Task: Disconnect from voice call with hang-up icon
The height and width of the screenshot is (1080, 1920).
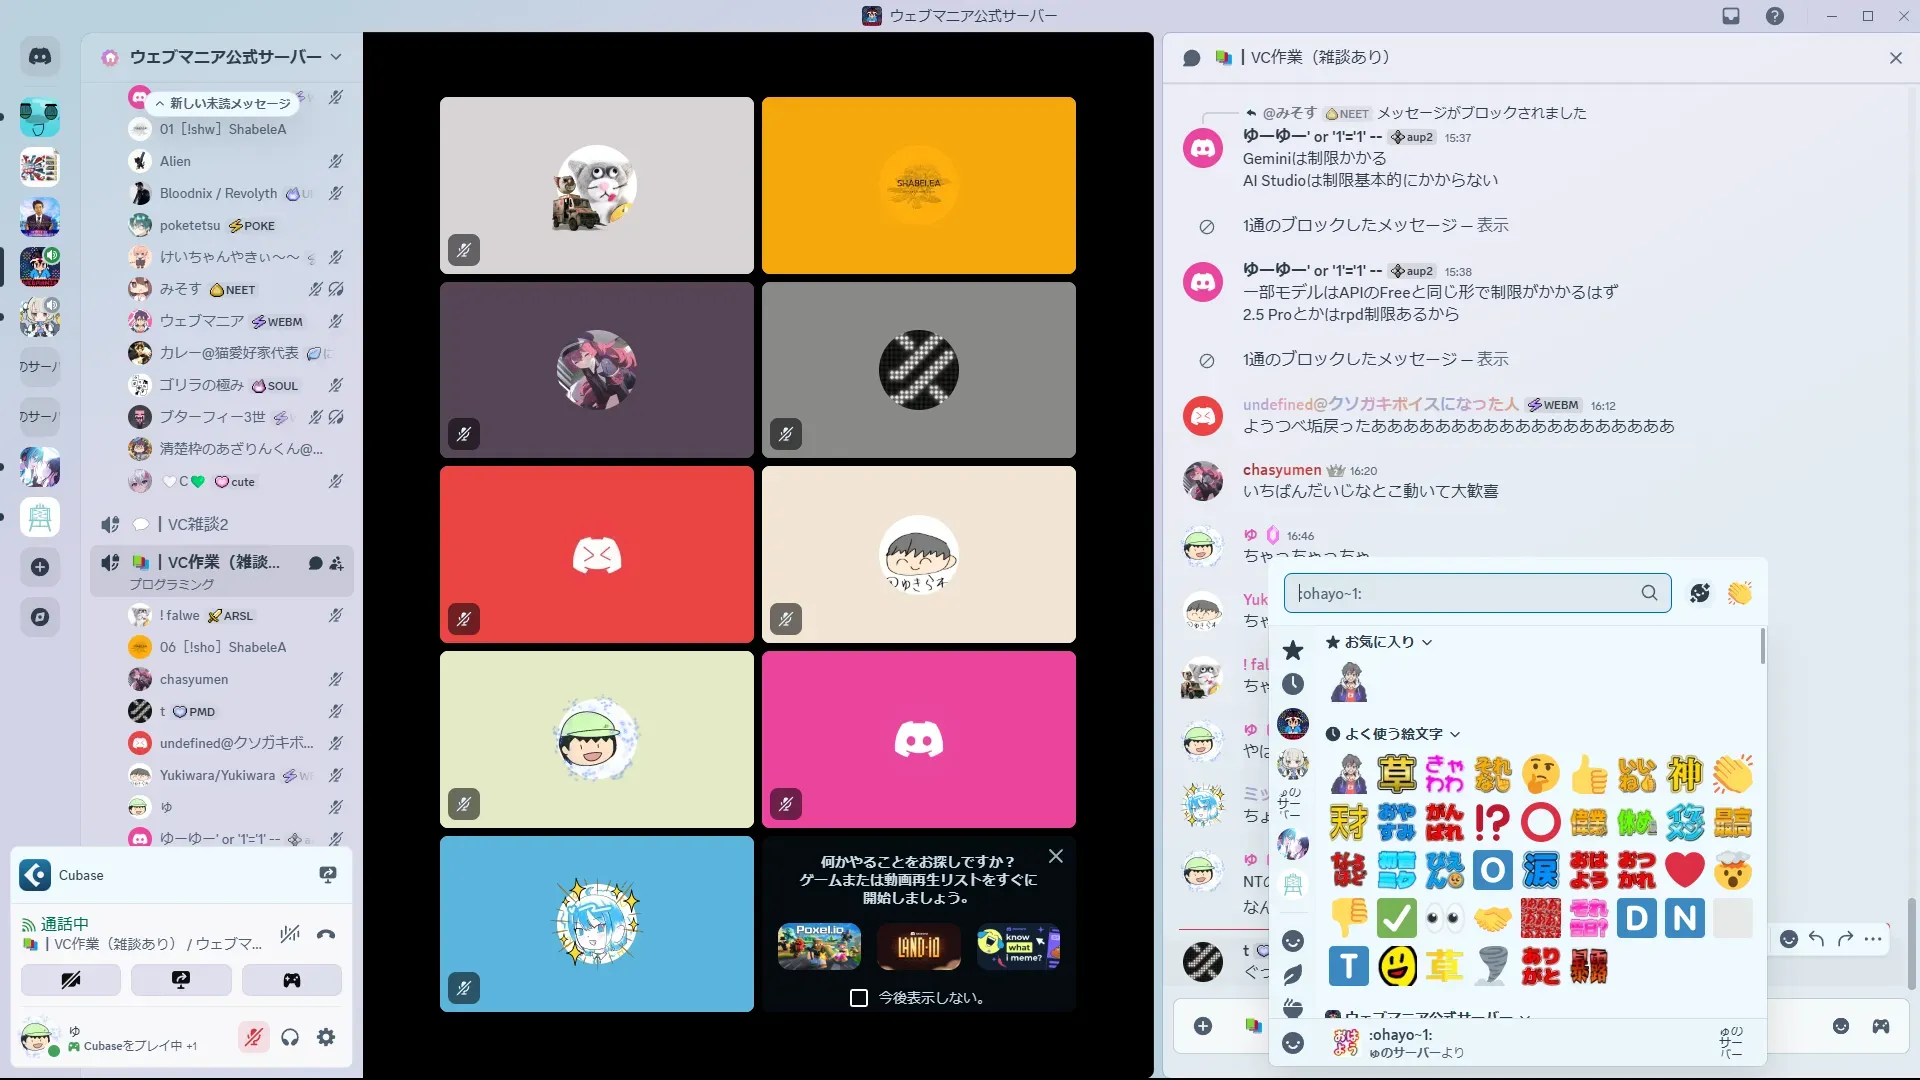Action: click(x=326, y=935)
